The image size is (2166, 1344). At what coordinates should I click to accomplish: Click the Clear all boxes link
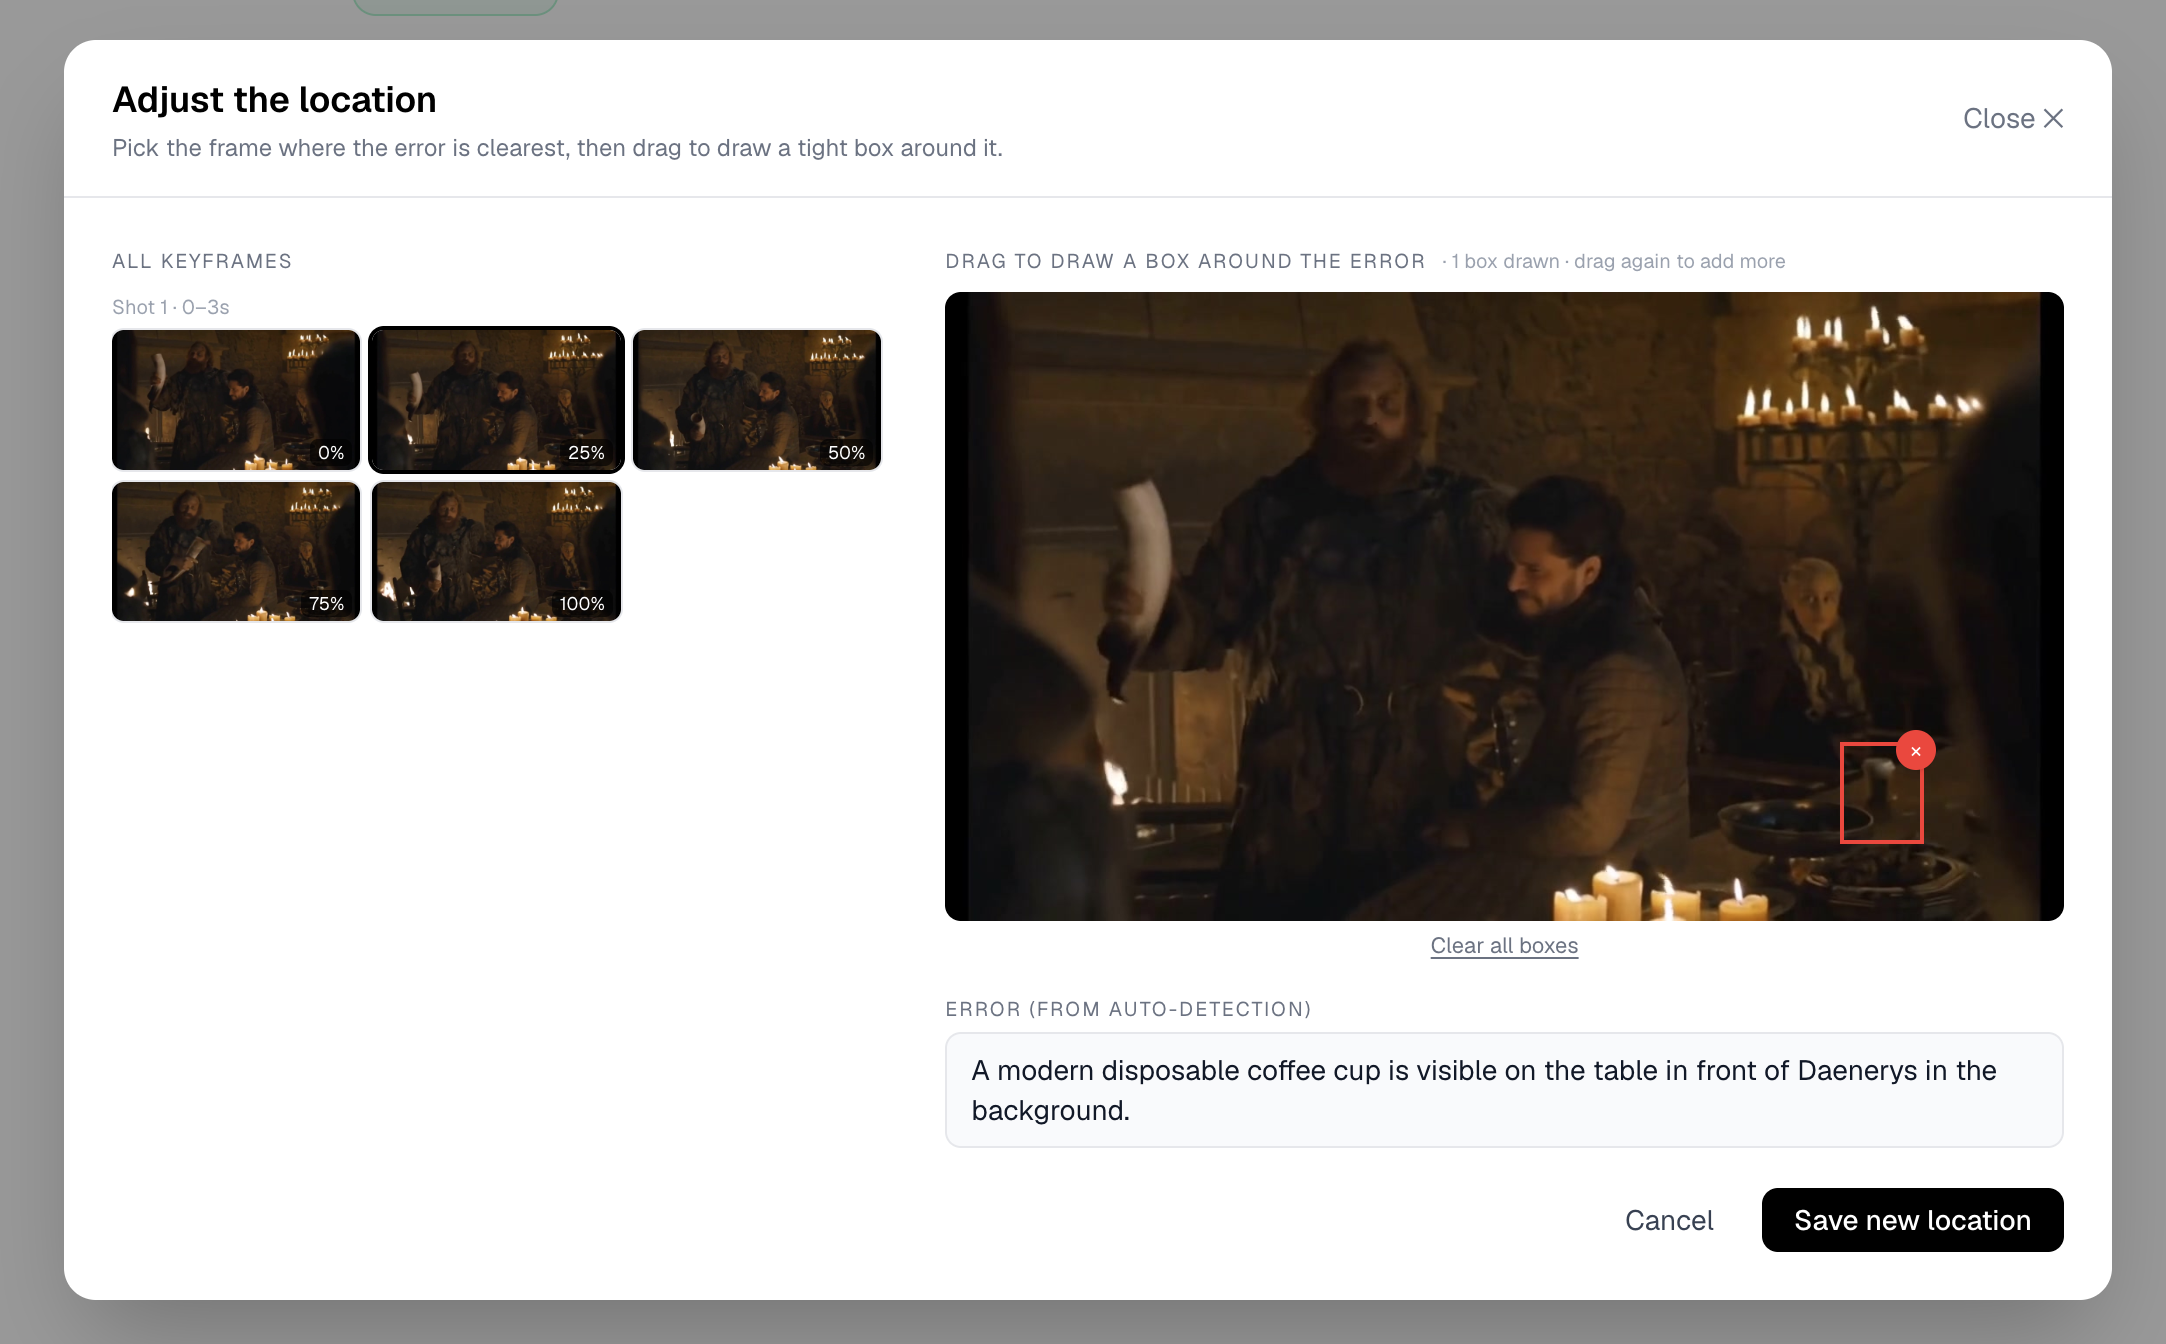click(1504, 945)
